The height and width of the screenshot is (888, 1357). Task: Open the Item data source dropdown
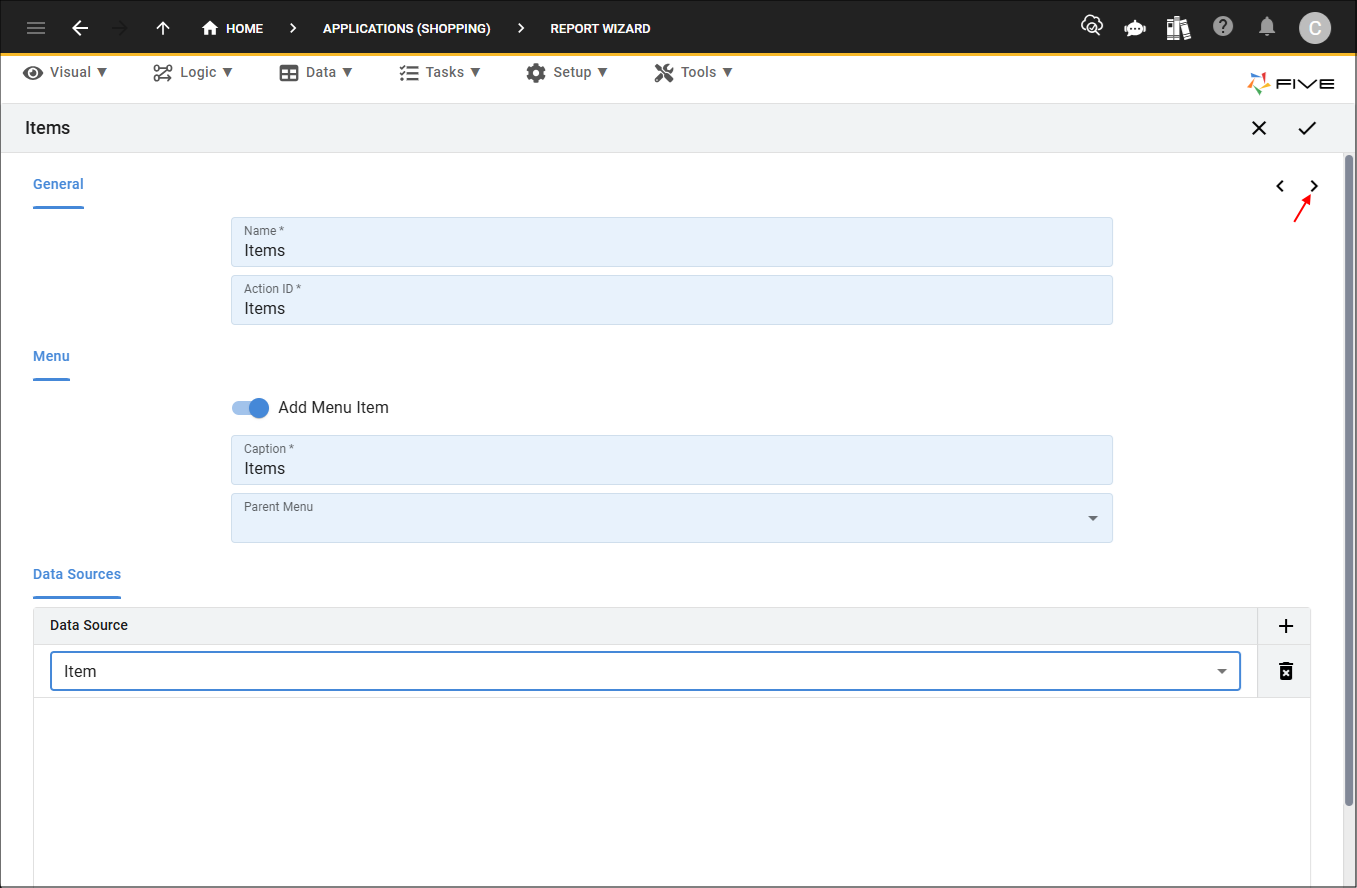point(645,671)
